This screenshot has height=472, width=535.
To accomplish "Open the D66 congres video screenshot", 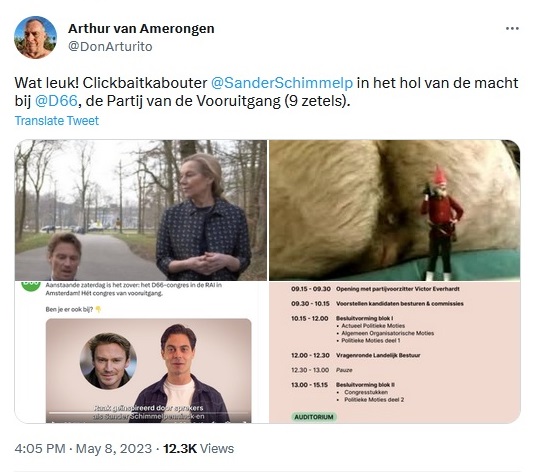I will coord(141,352).
